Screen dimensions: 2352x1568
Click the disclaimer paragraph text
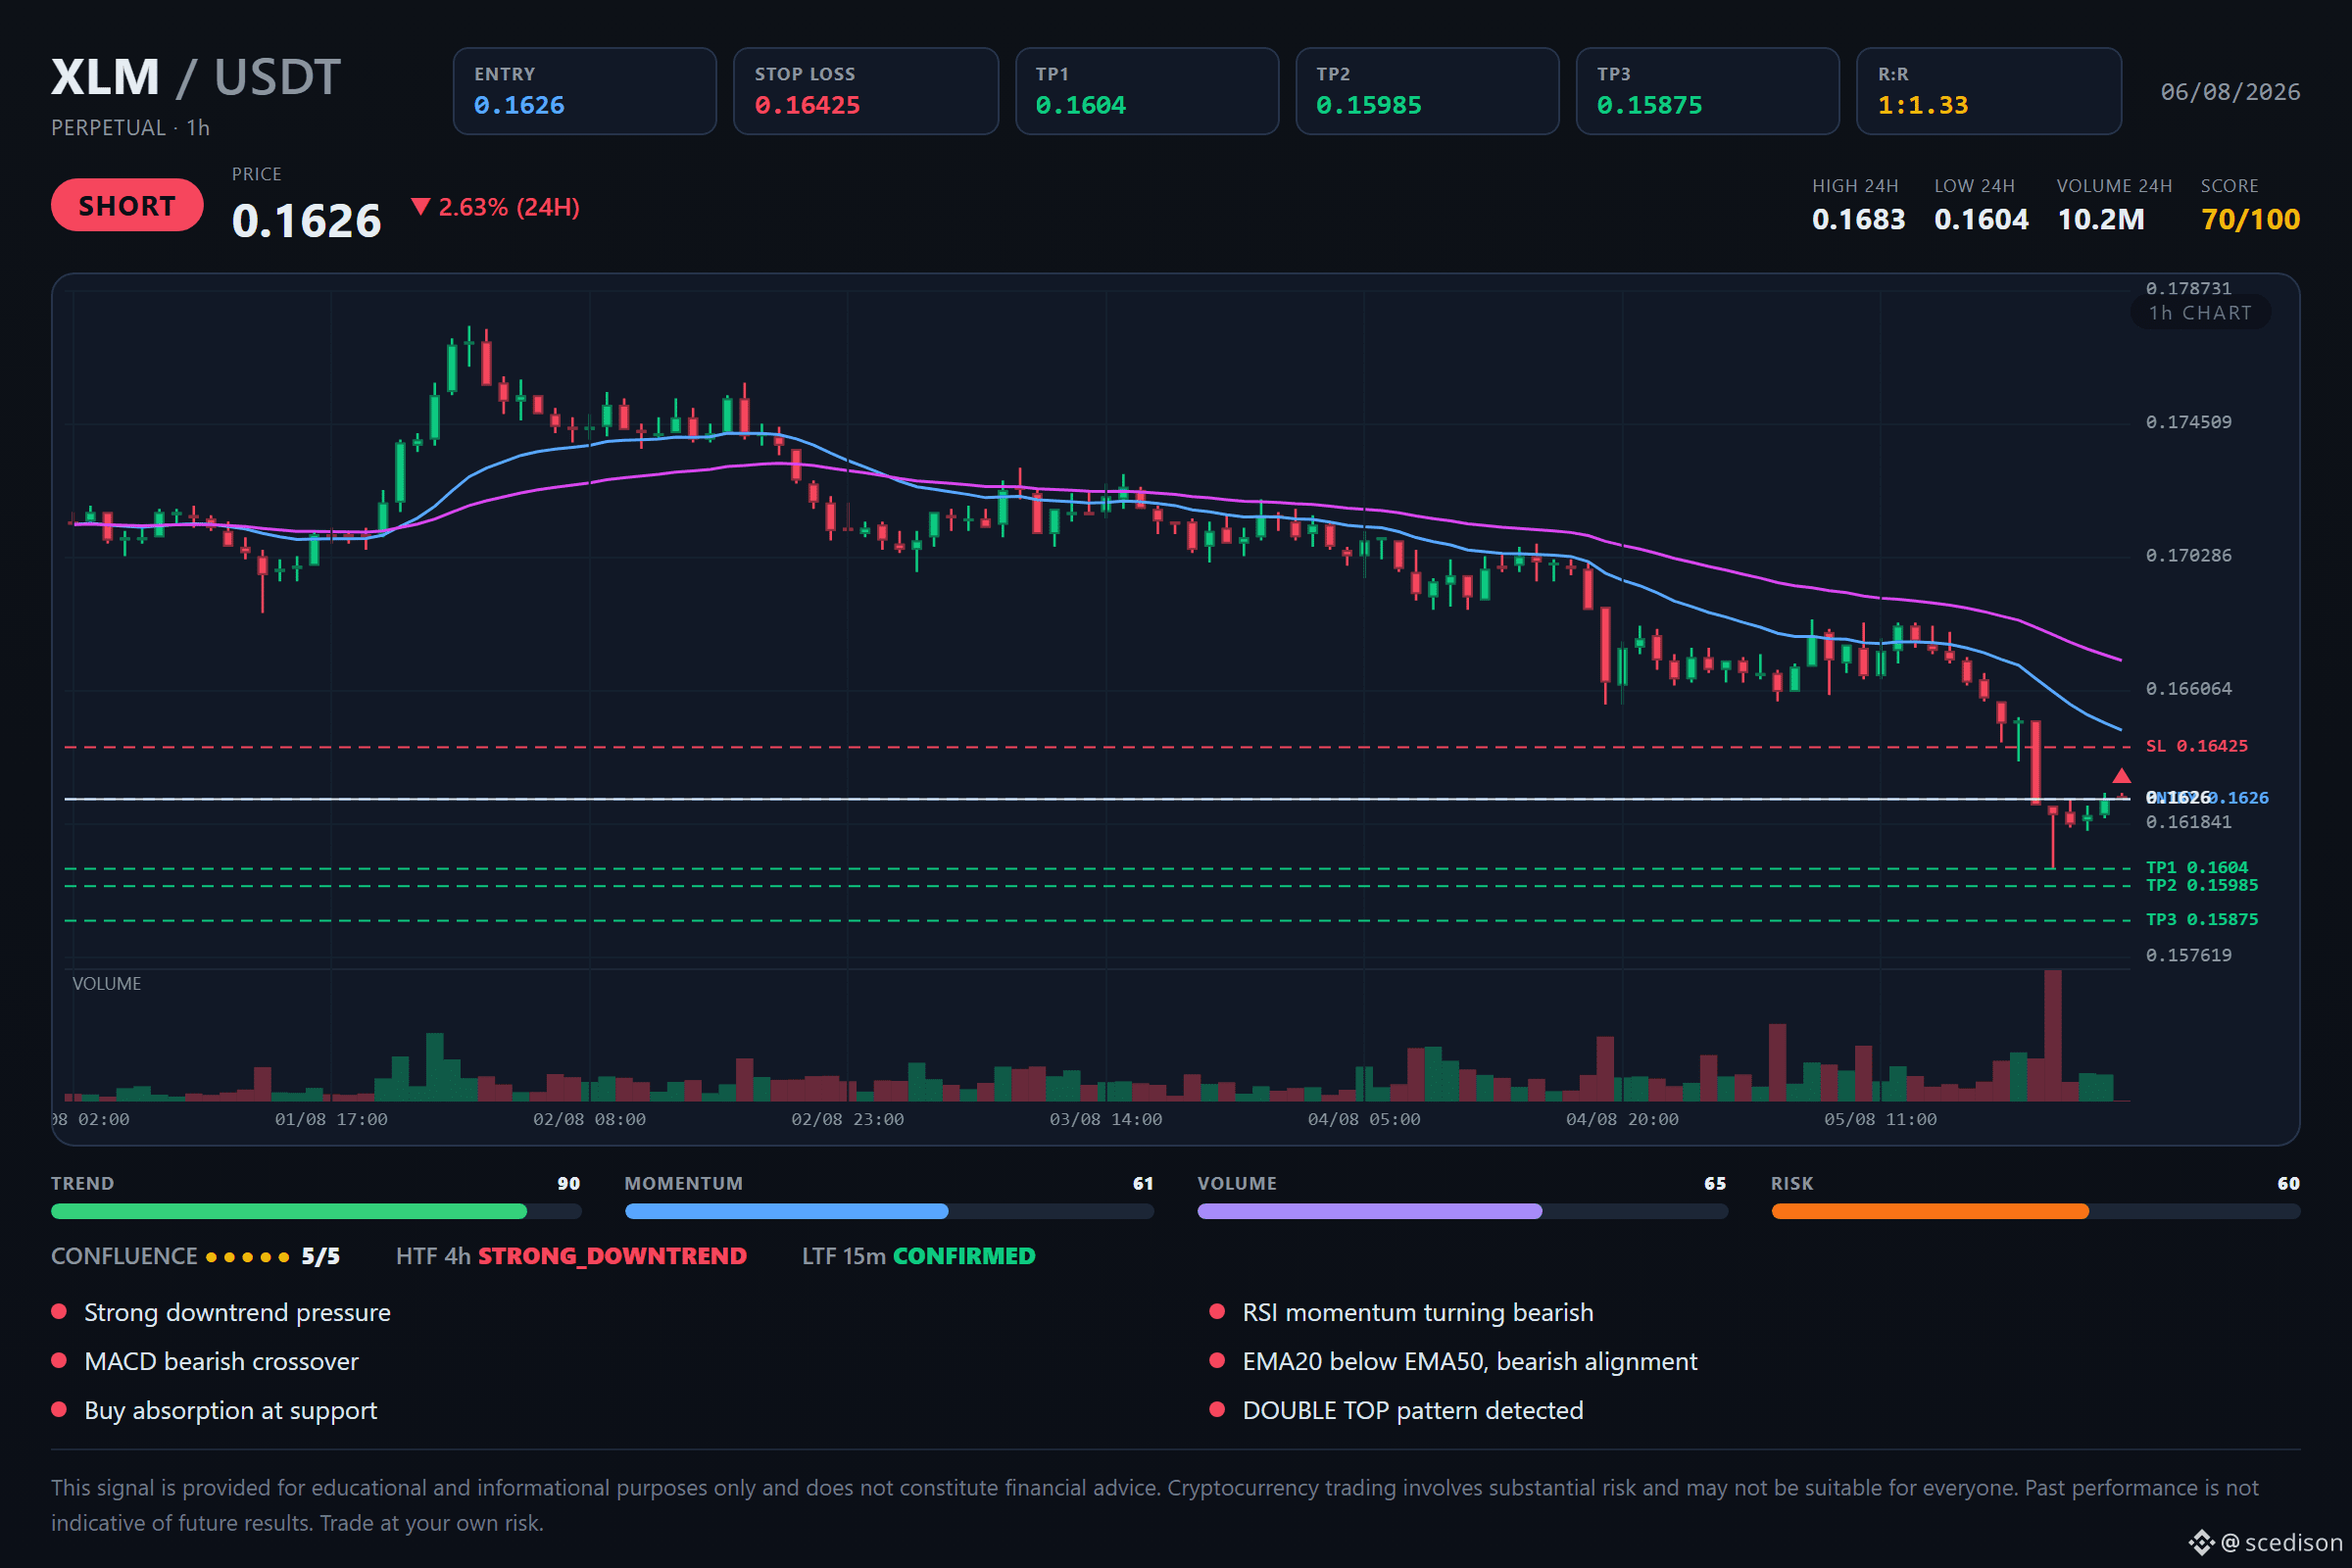[1155, 1505]
